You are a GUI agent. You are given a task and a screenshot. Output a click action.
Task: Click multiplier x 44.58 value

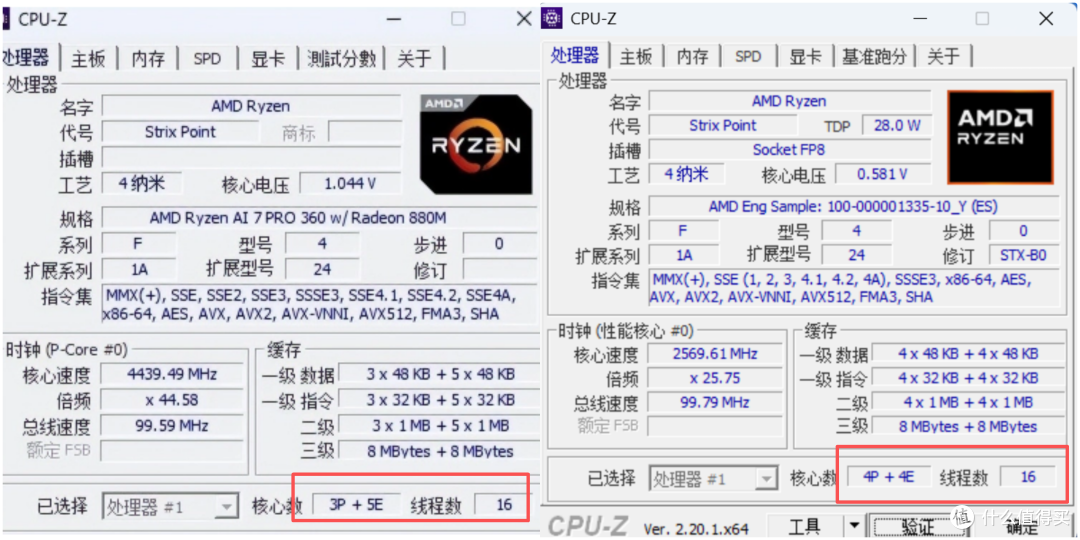[x=172, y=400]
